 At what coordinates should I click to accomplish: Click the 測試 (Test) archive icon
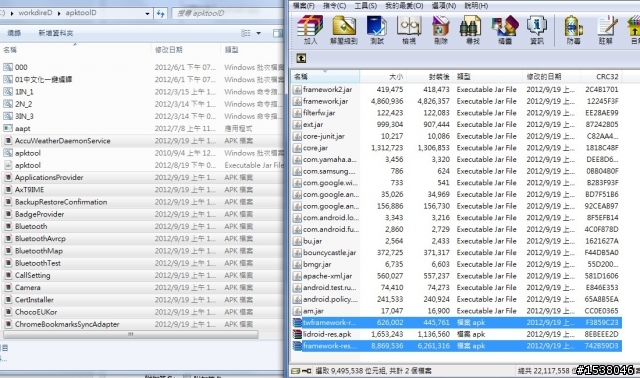tap(377, 29)
